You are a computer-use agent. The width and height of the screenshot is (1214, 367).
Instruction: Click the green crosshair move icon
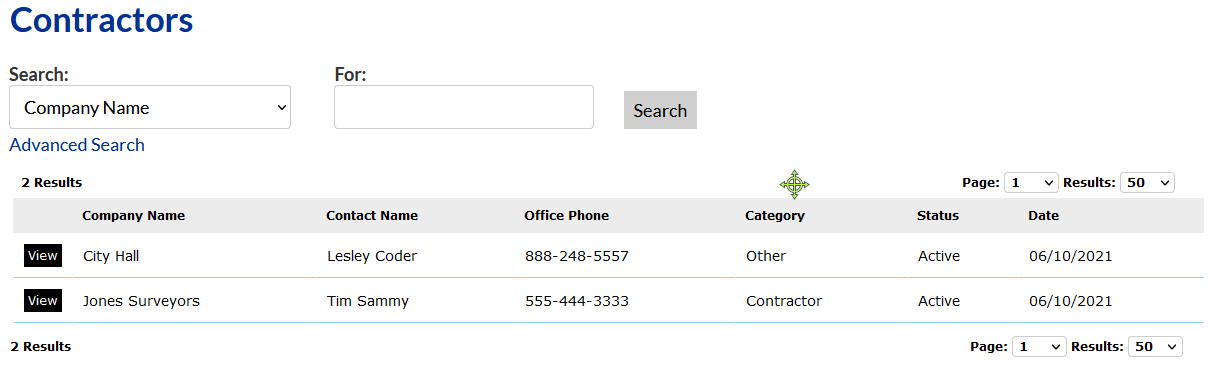pyautogui.click(x=794, y=184)
